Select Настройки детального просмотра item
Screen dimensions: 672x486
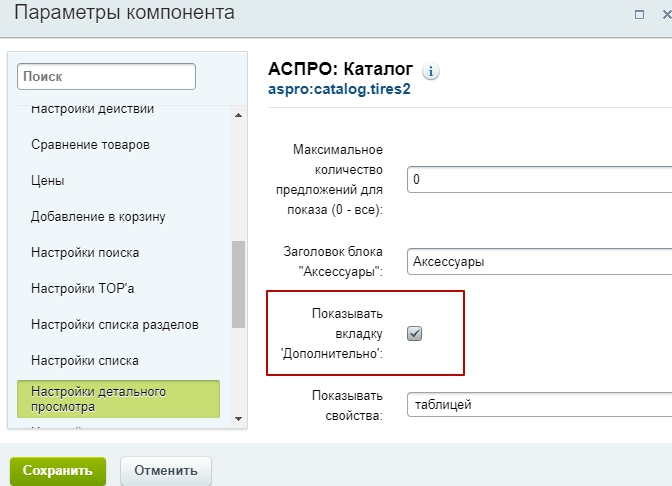point(118,399)
